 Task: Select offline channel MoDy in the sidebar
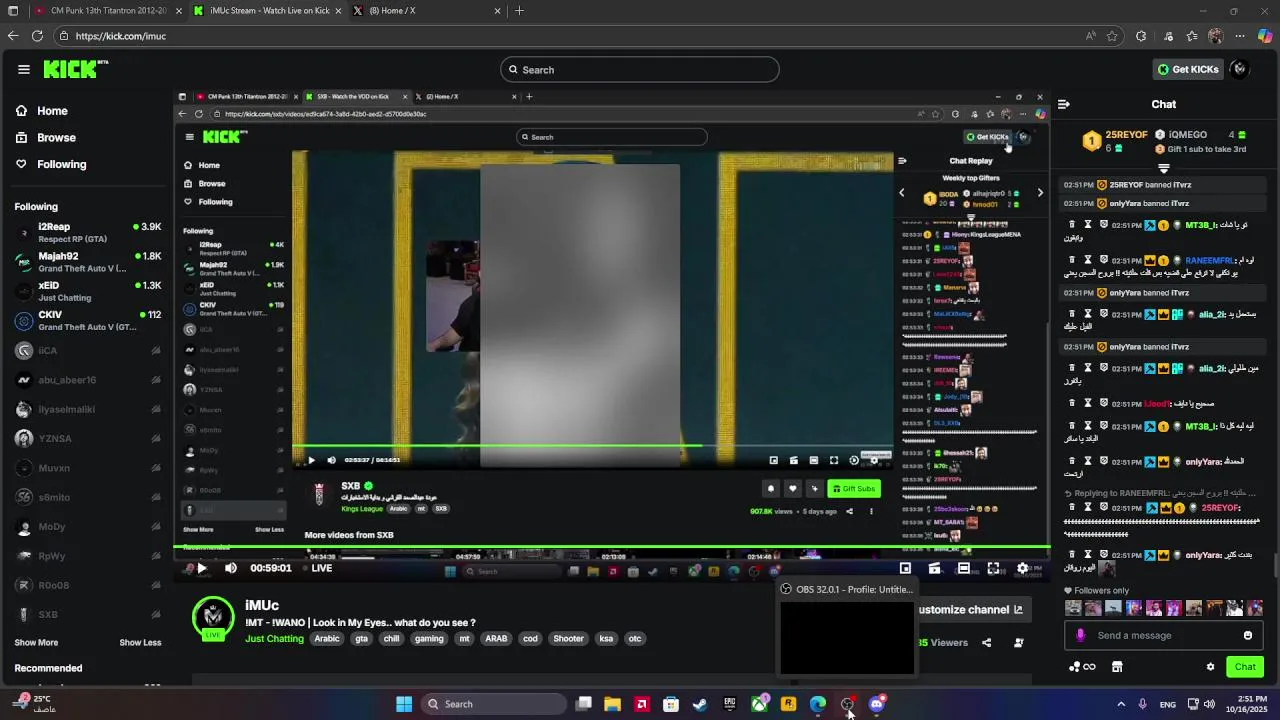pos(87,526)
